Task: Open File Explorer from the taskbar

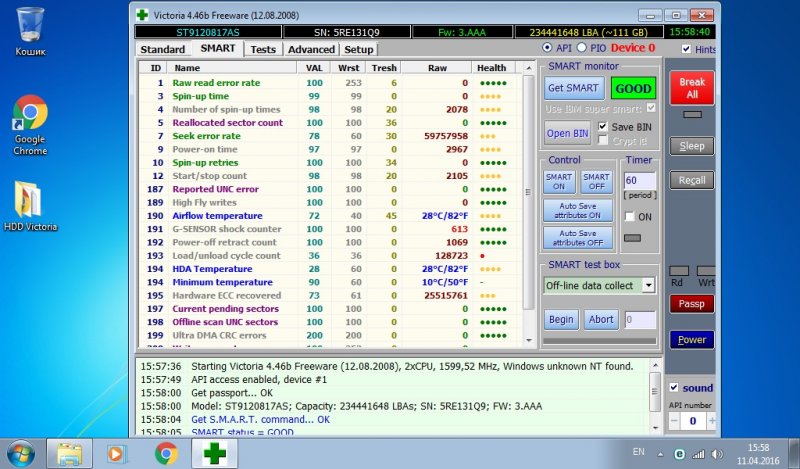Action: click(x=70, y=453)
